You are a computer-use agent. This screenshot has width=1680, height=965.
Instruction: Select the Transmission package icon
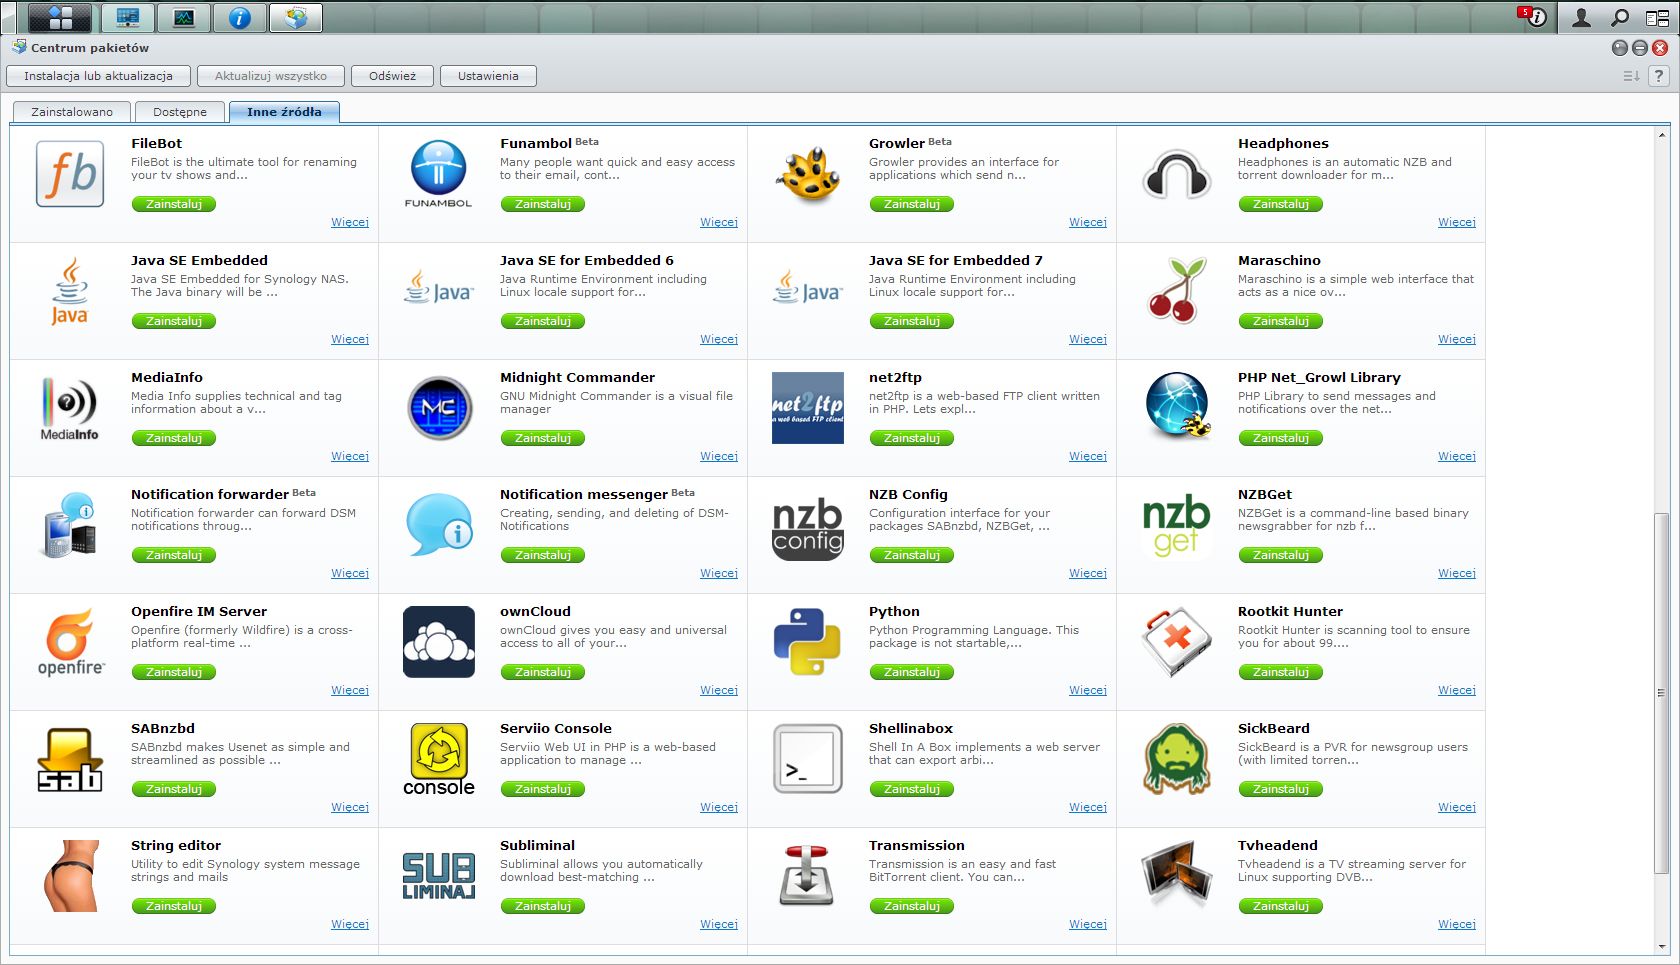pos(808,876)
